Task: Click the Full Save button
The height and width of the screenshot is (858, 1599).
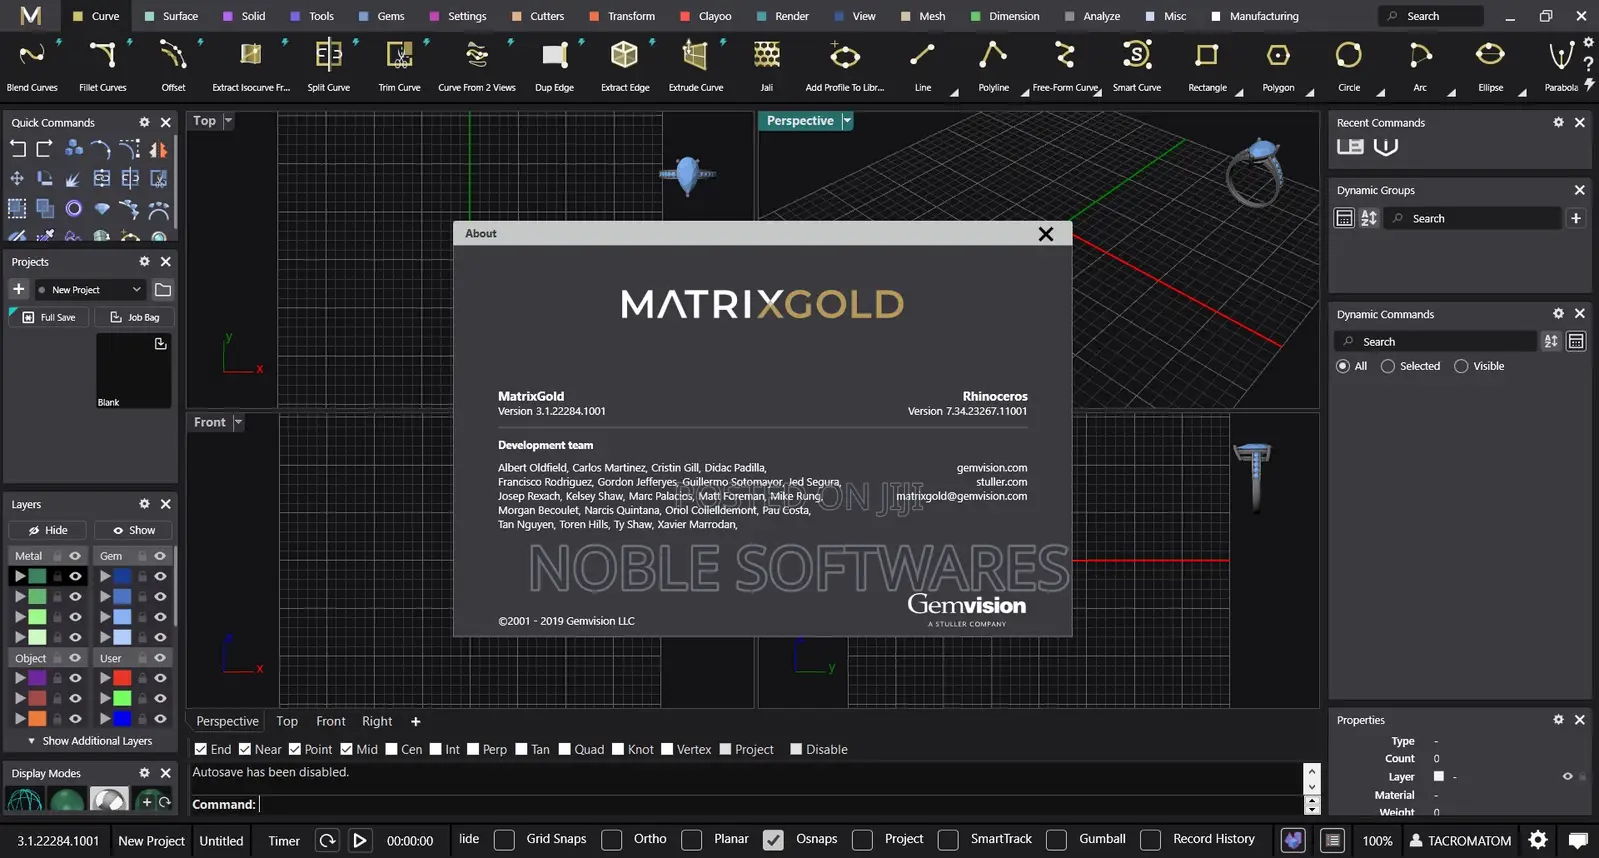Action: (x=49, y=317)
